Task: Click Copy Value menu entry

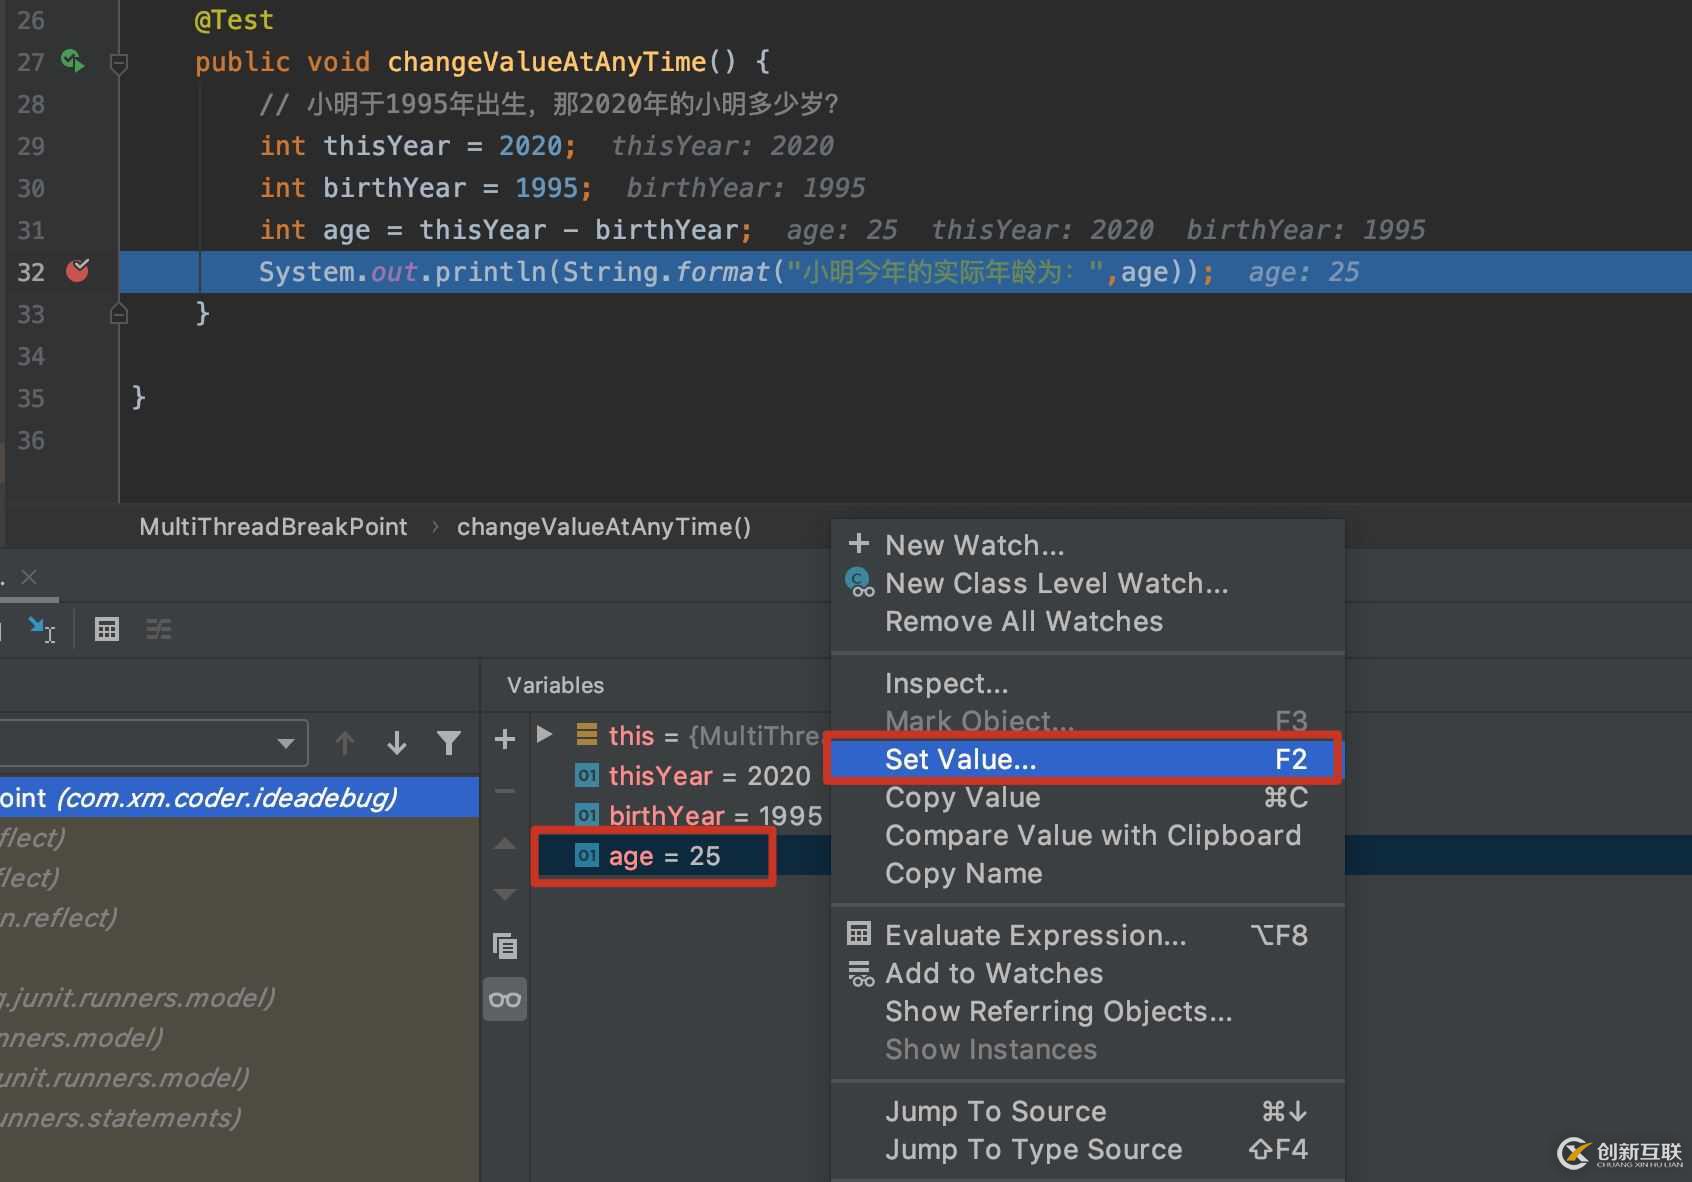Action: (1086, 797)
